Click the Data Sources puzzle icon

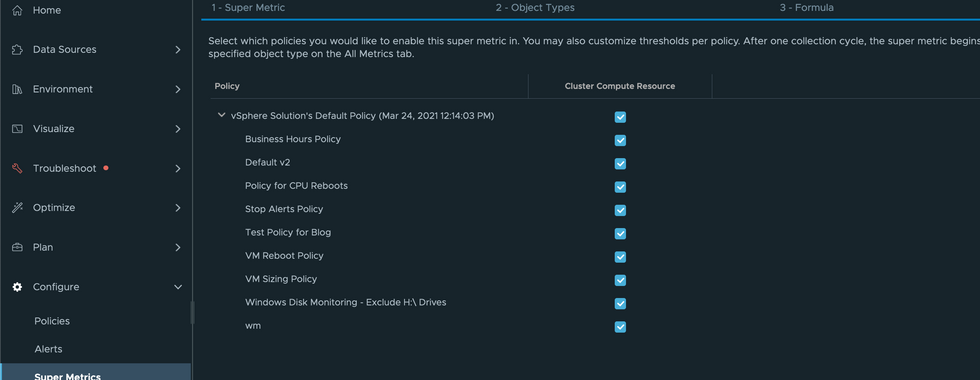18,49
